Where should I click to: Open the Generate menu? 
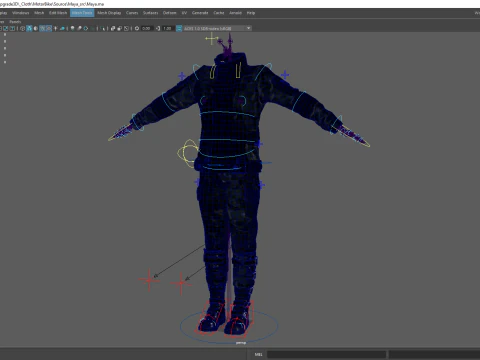pos(200,13)
